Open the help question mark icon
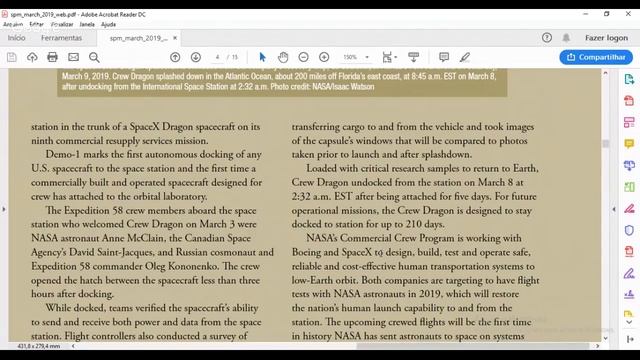 (547, 38)
